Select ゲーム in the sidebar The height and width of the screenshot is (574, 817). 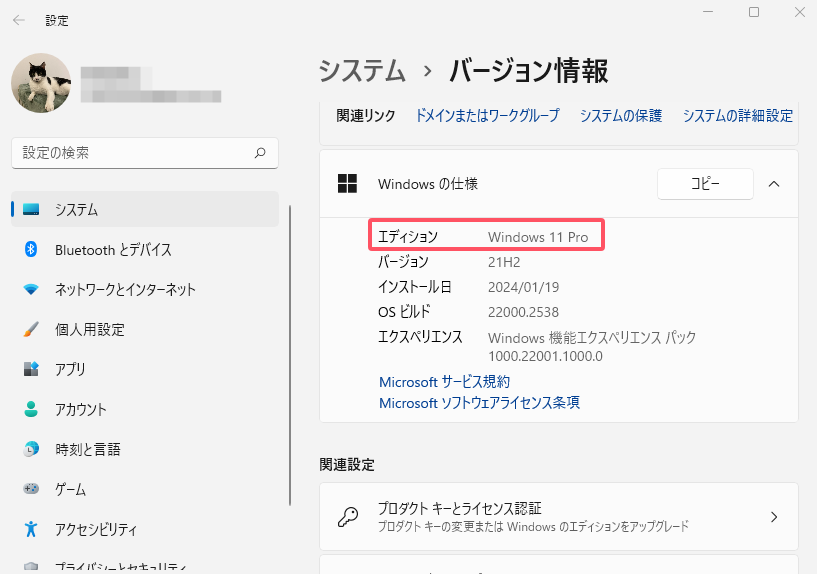(x=145, y=489)
